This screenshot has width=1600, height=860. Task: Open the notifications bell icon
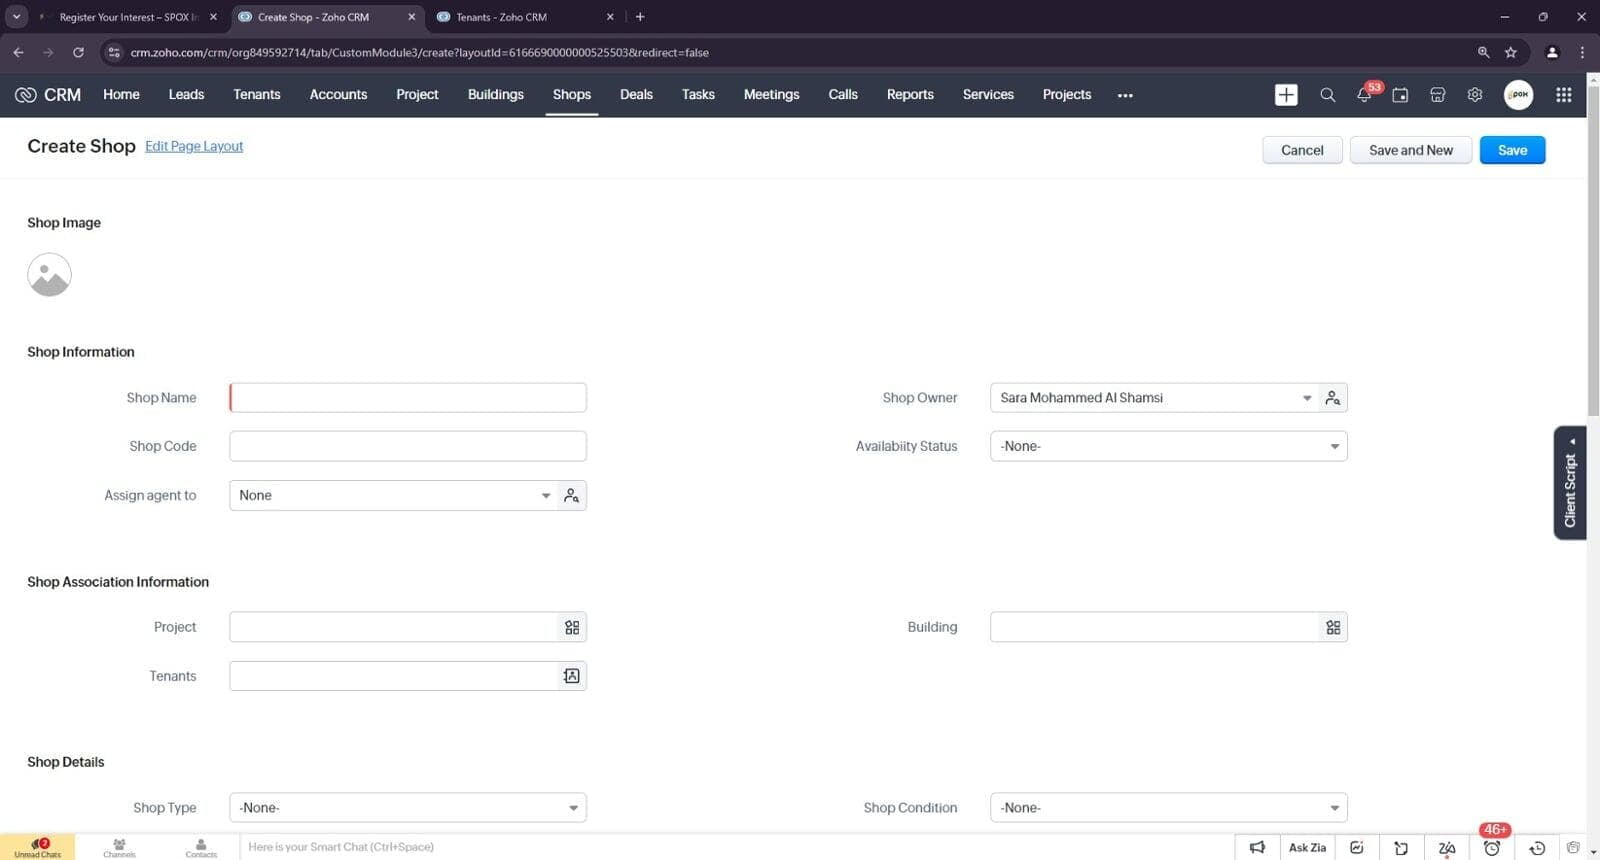pyautogui.click(x=1364, y=95)
